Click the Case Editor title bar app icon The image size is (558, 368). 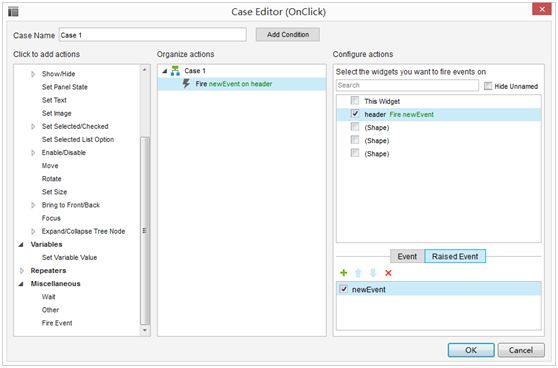pos(13,12)
